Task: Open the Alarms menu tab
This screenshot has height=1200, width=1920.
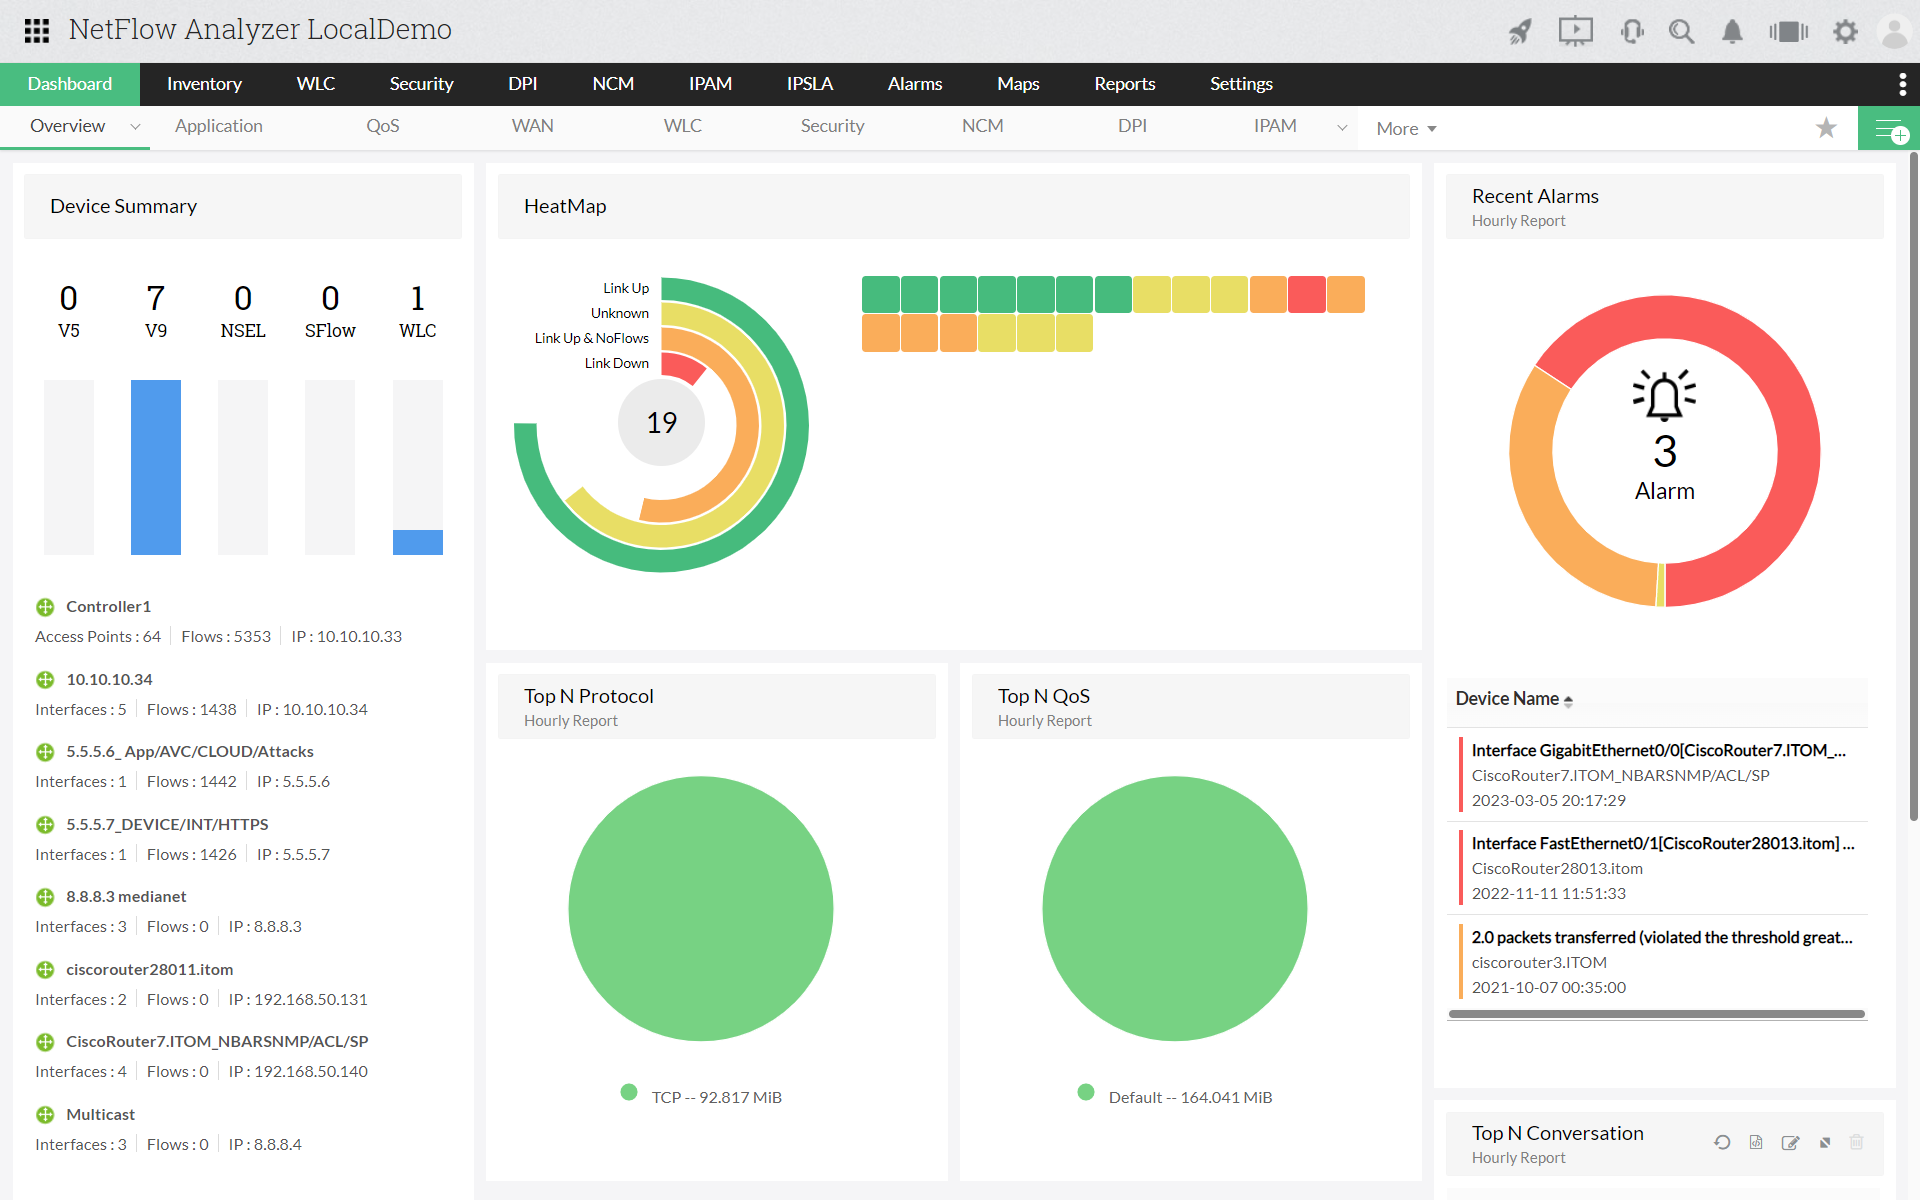Action: [x=914, y=84]
